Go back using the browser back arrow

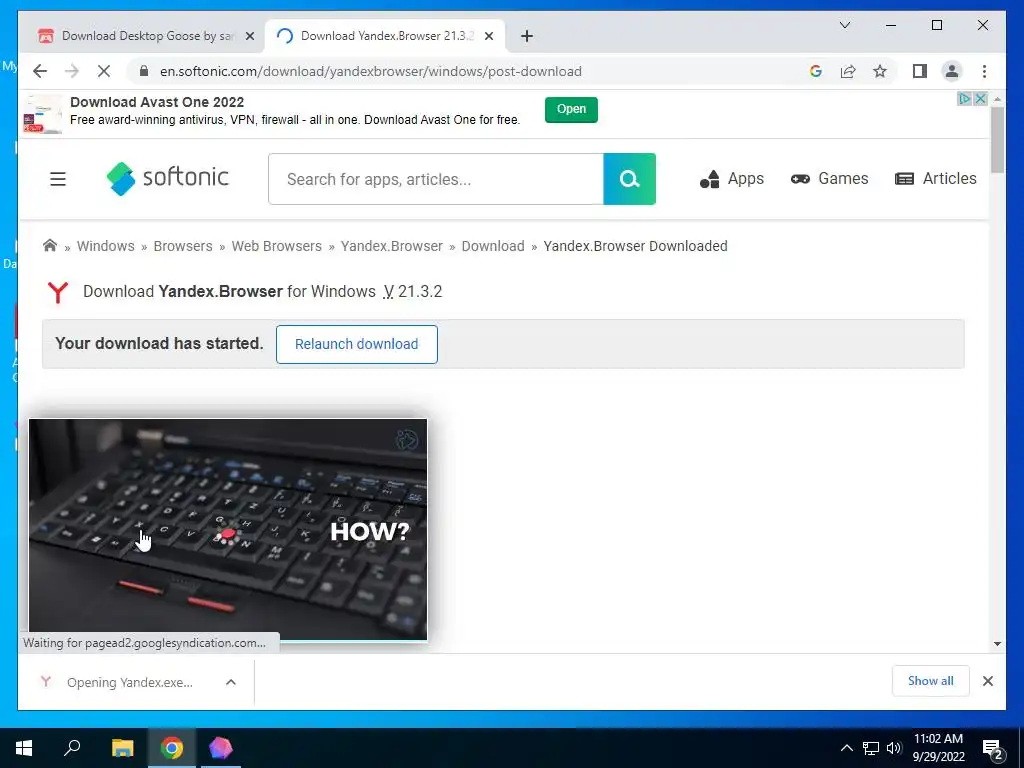click(x=40, y=71)
